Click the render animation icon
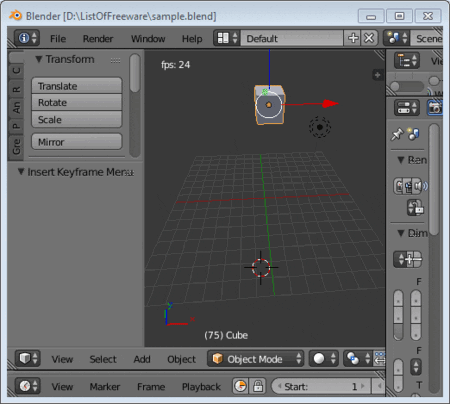Screen dimensions: 450x404 [409, 186]
